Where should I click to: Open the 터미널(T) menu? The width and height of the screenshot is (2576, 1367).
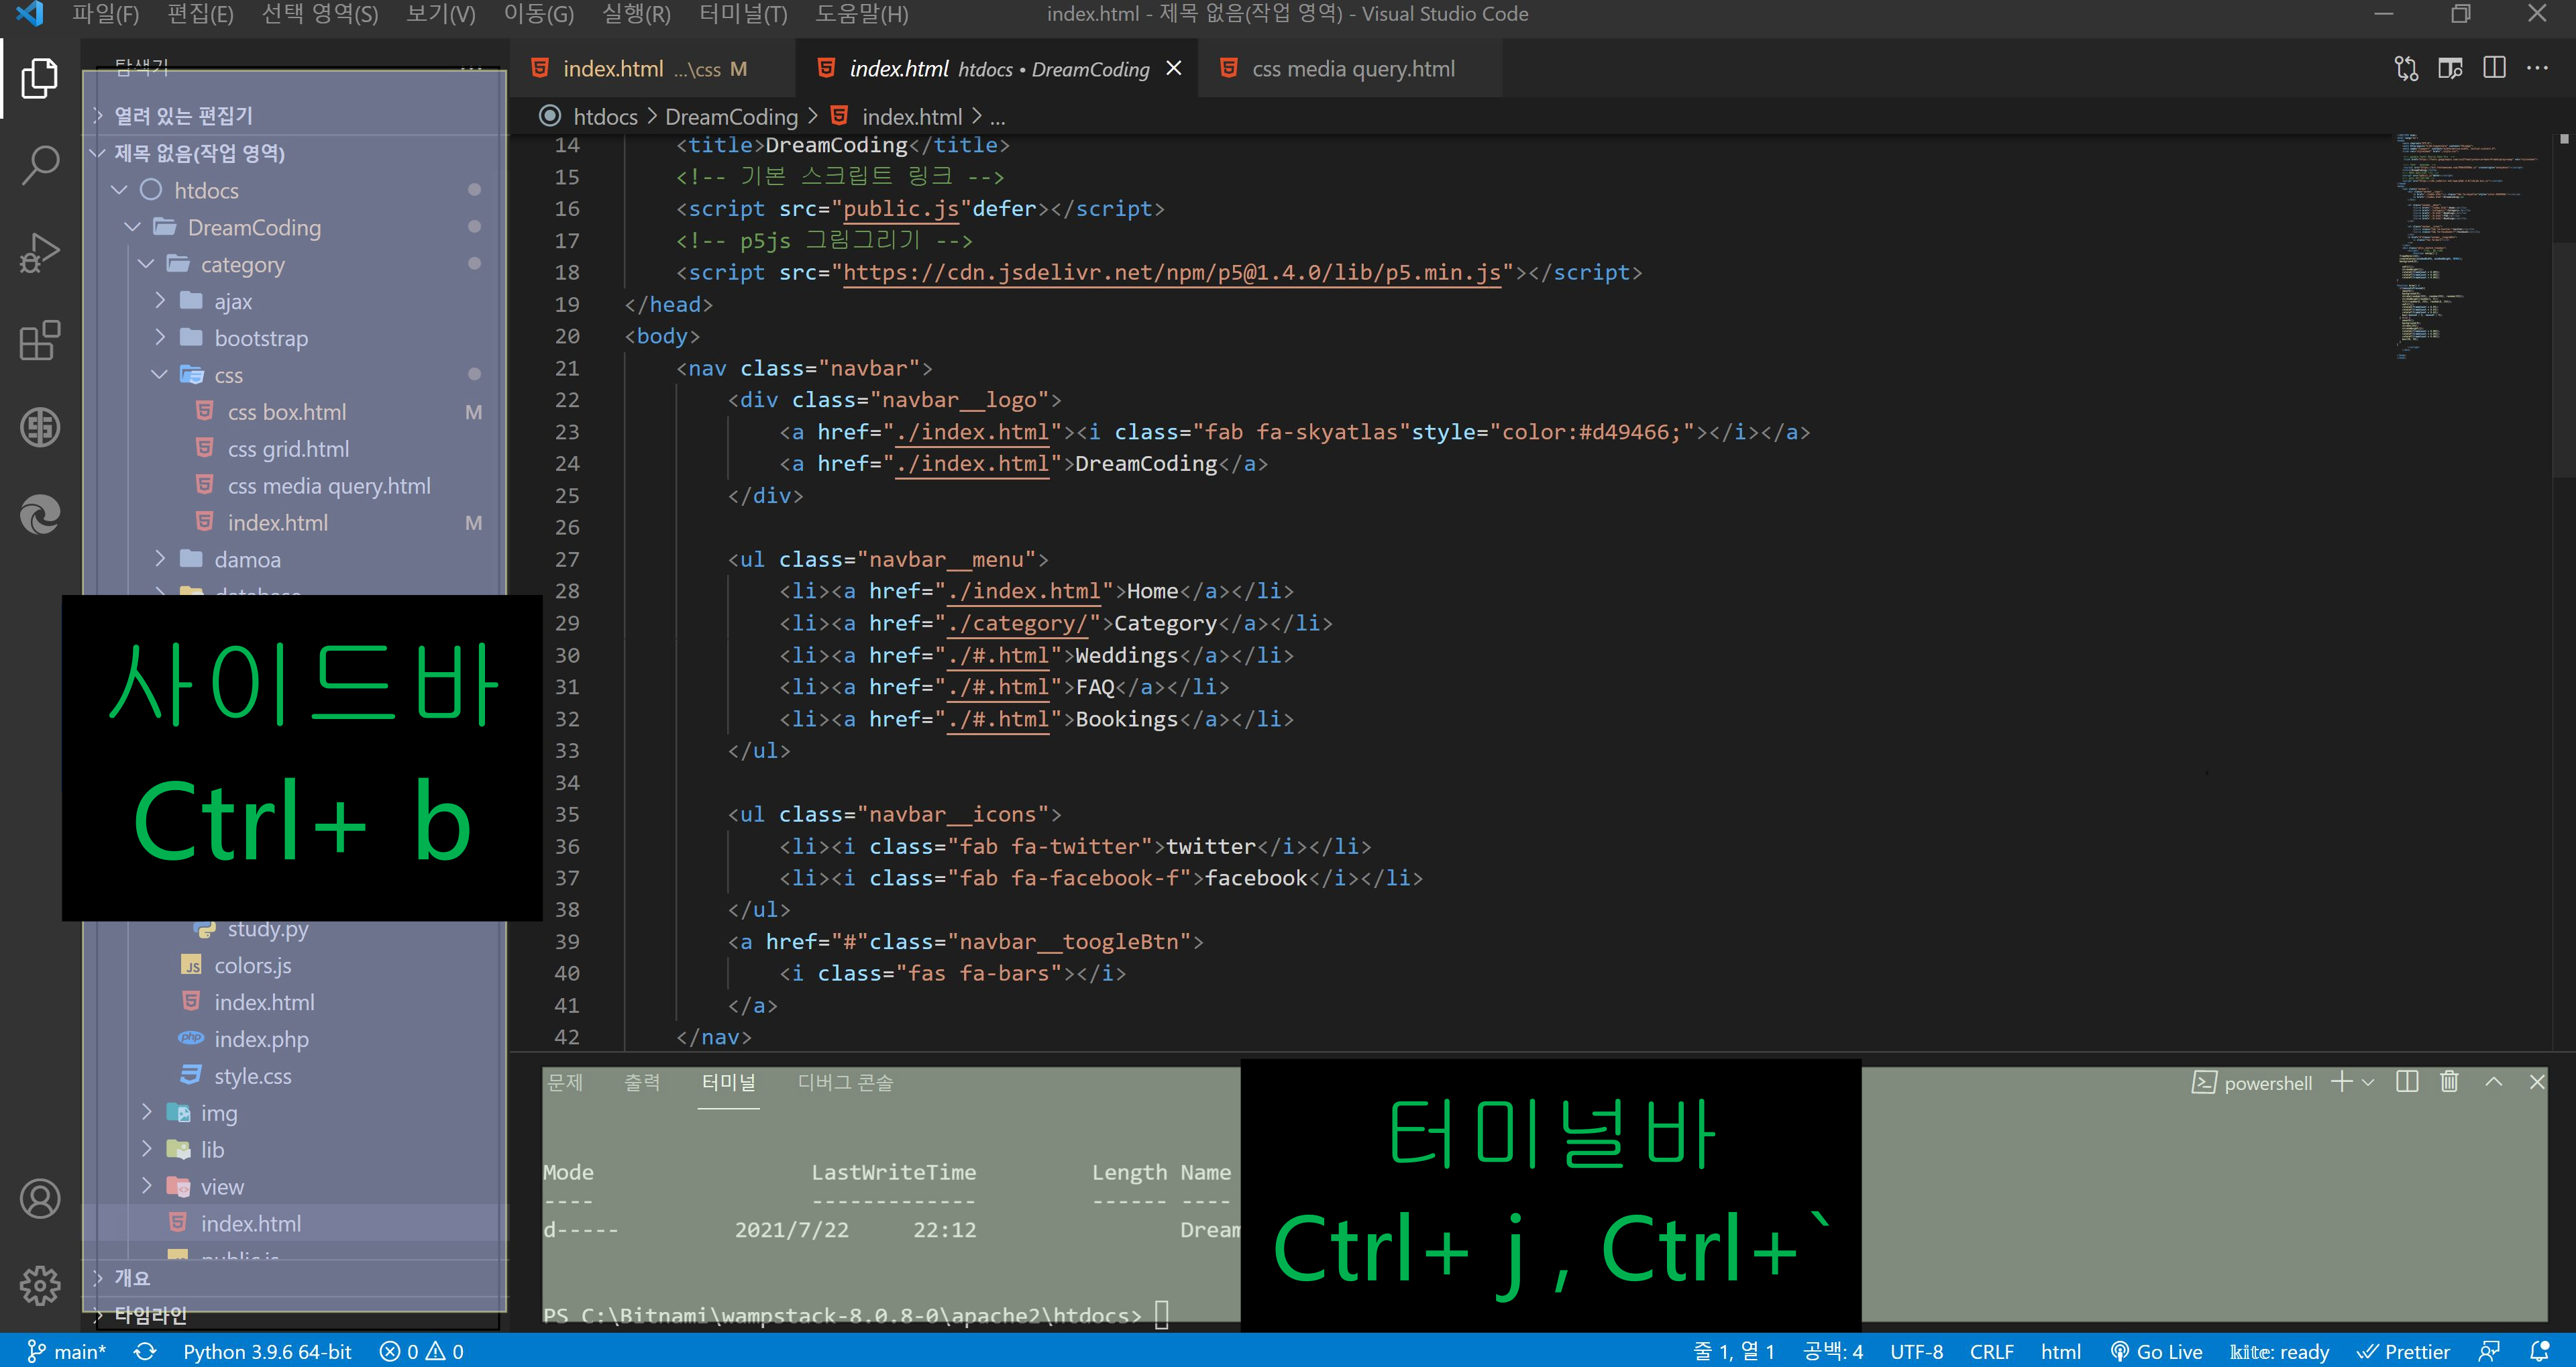coord(743,14)
